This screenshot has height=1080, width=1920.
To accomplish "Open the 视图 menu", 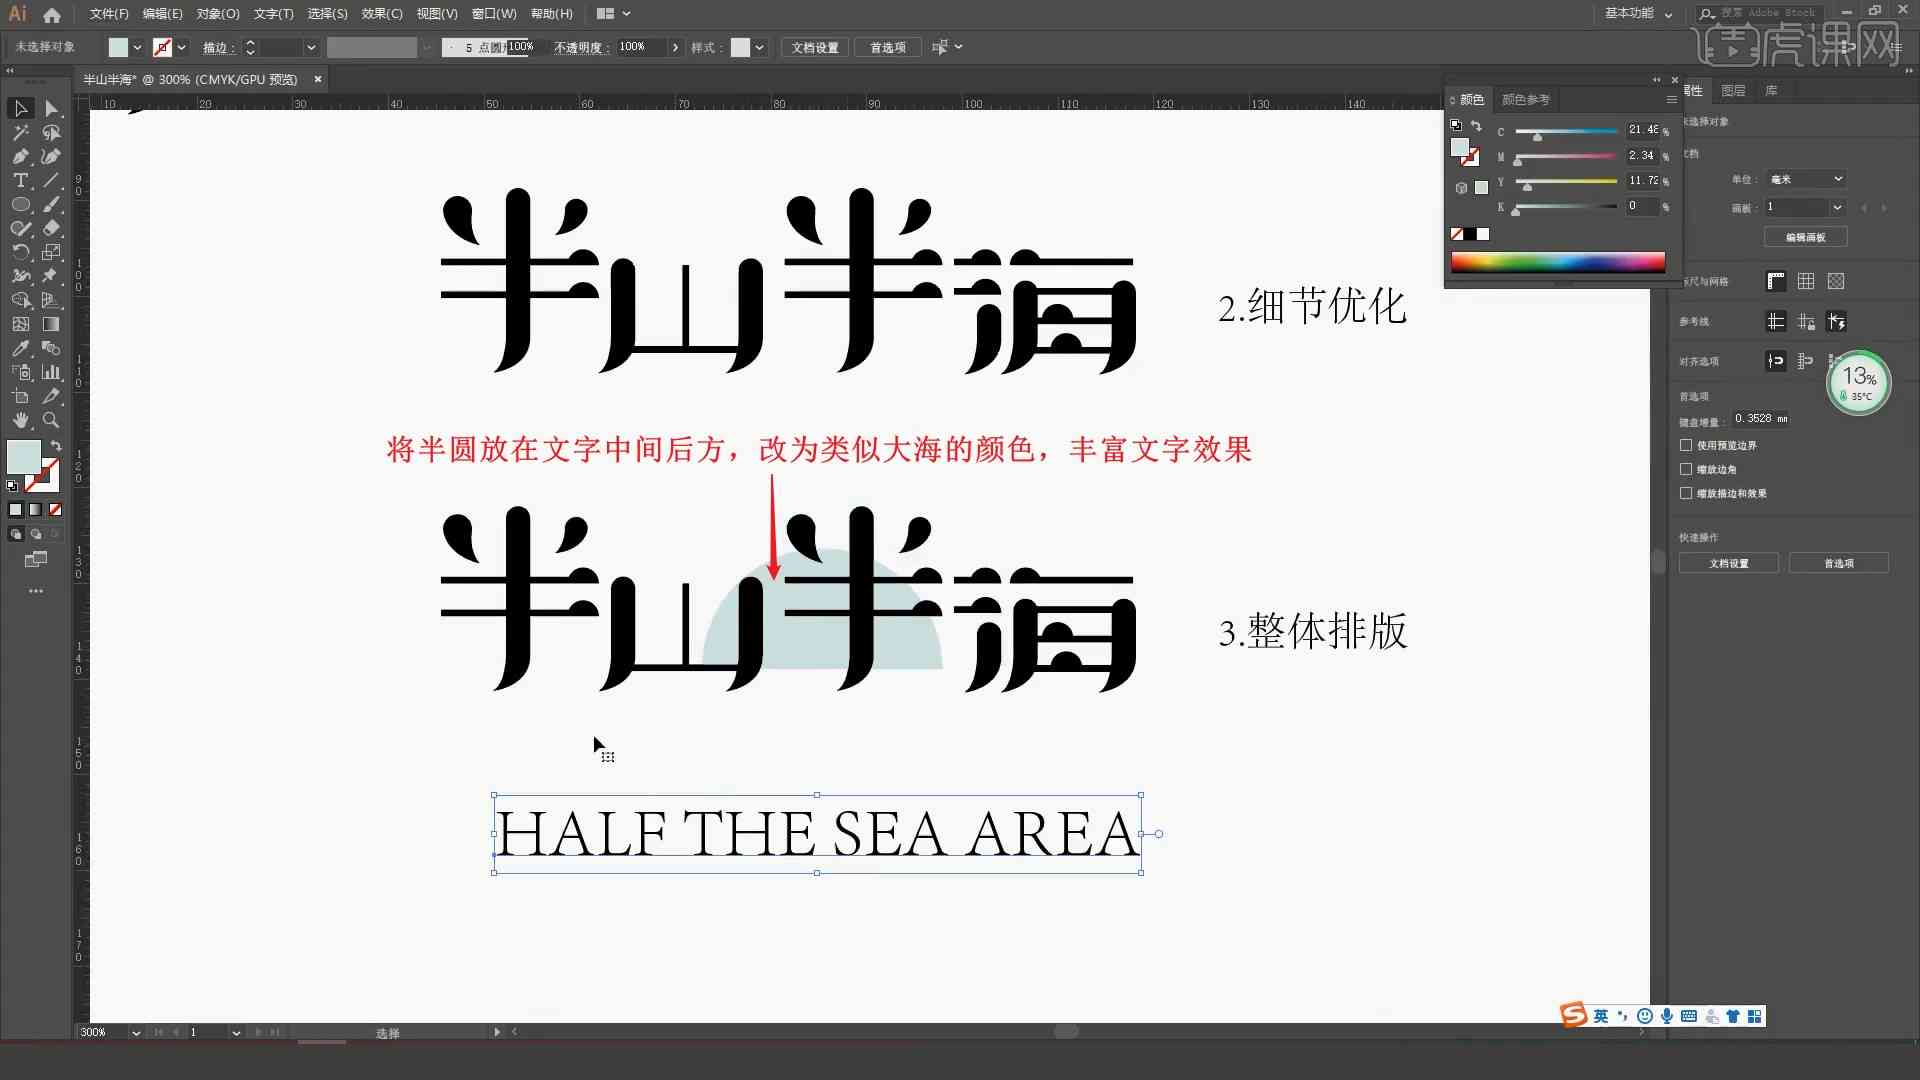I will 434,13.
